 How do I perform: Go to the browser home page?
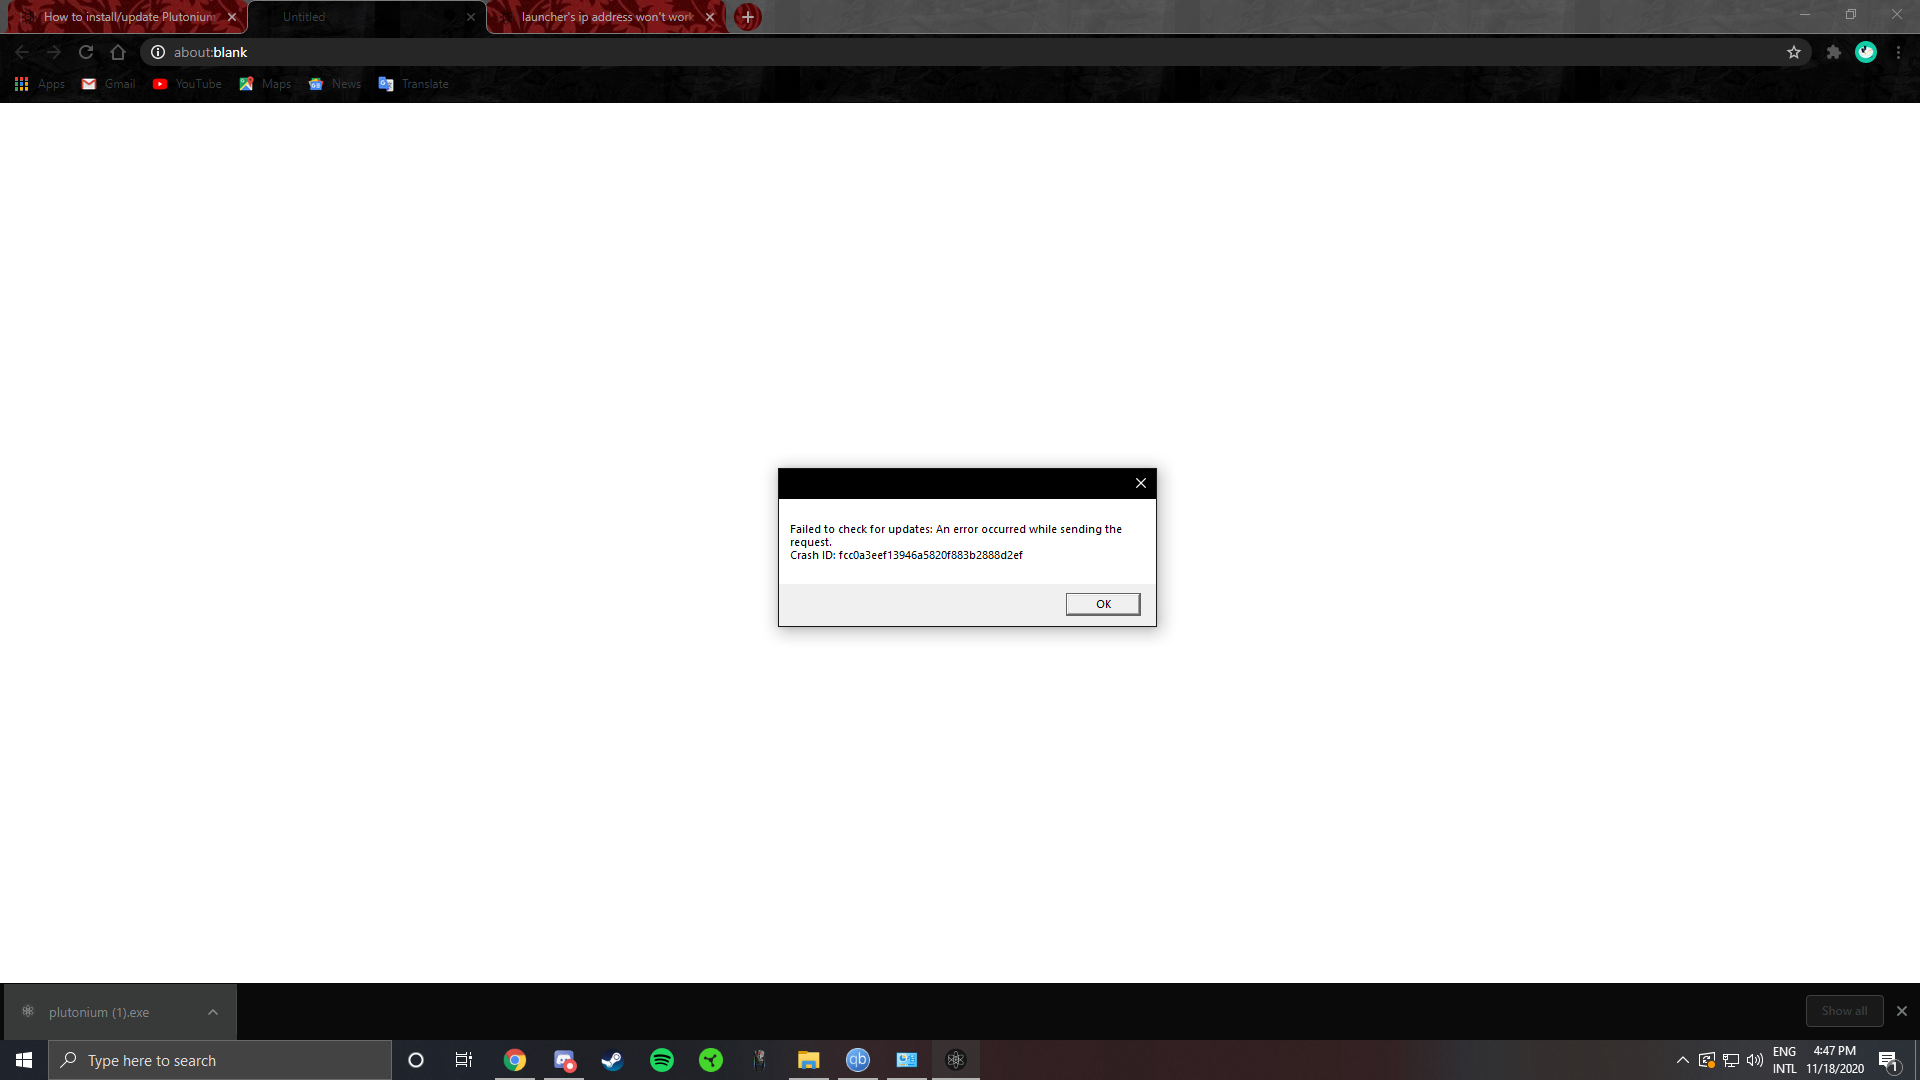pyautogui.click(x=118, y=52)
